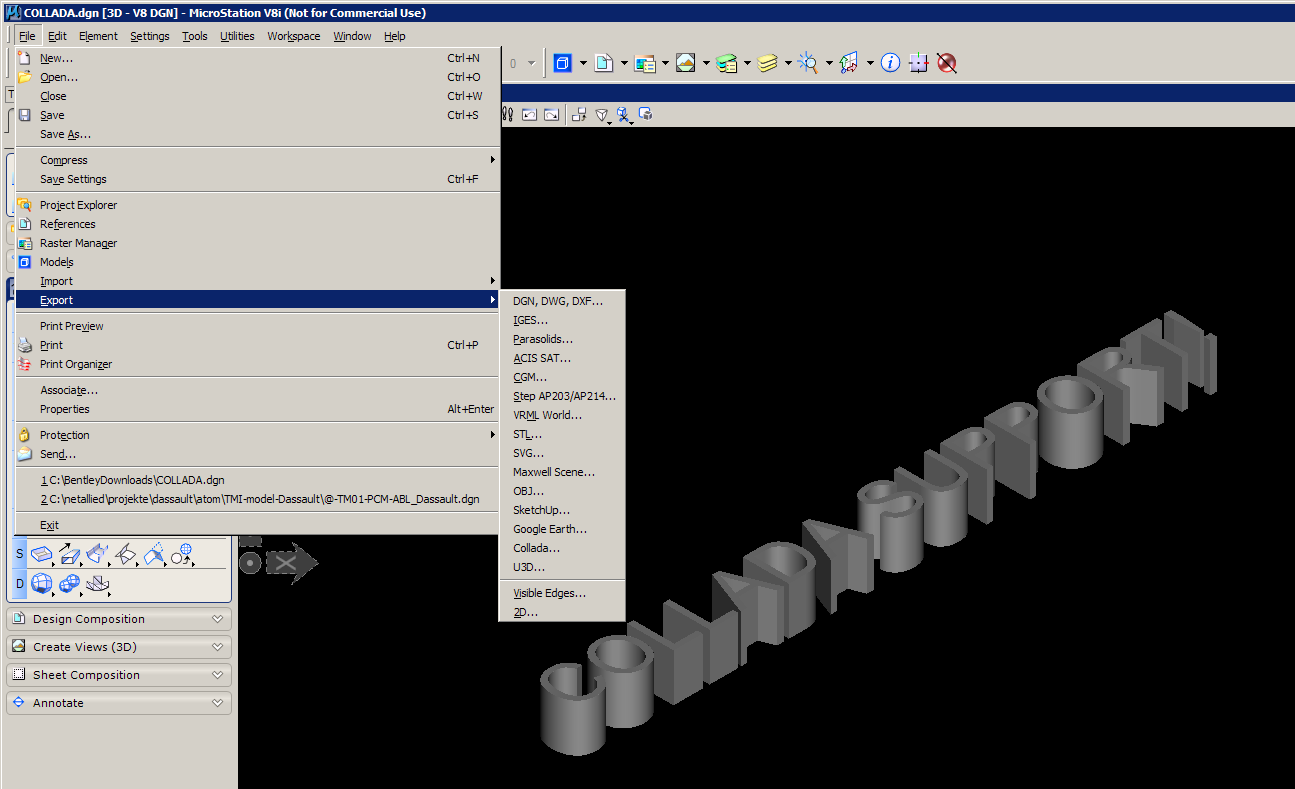Select Save As... in File menu
1295x789 pixels.
click(65, 134)
